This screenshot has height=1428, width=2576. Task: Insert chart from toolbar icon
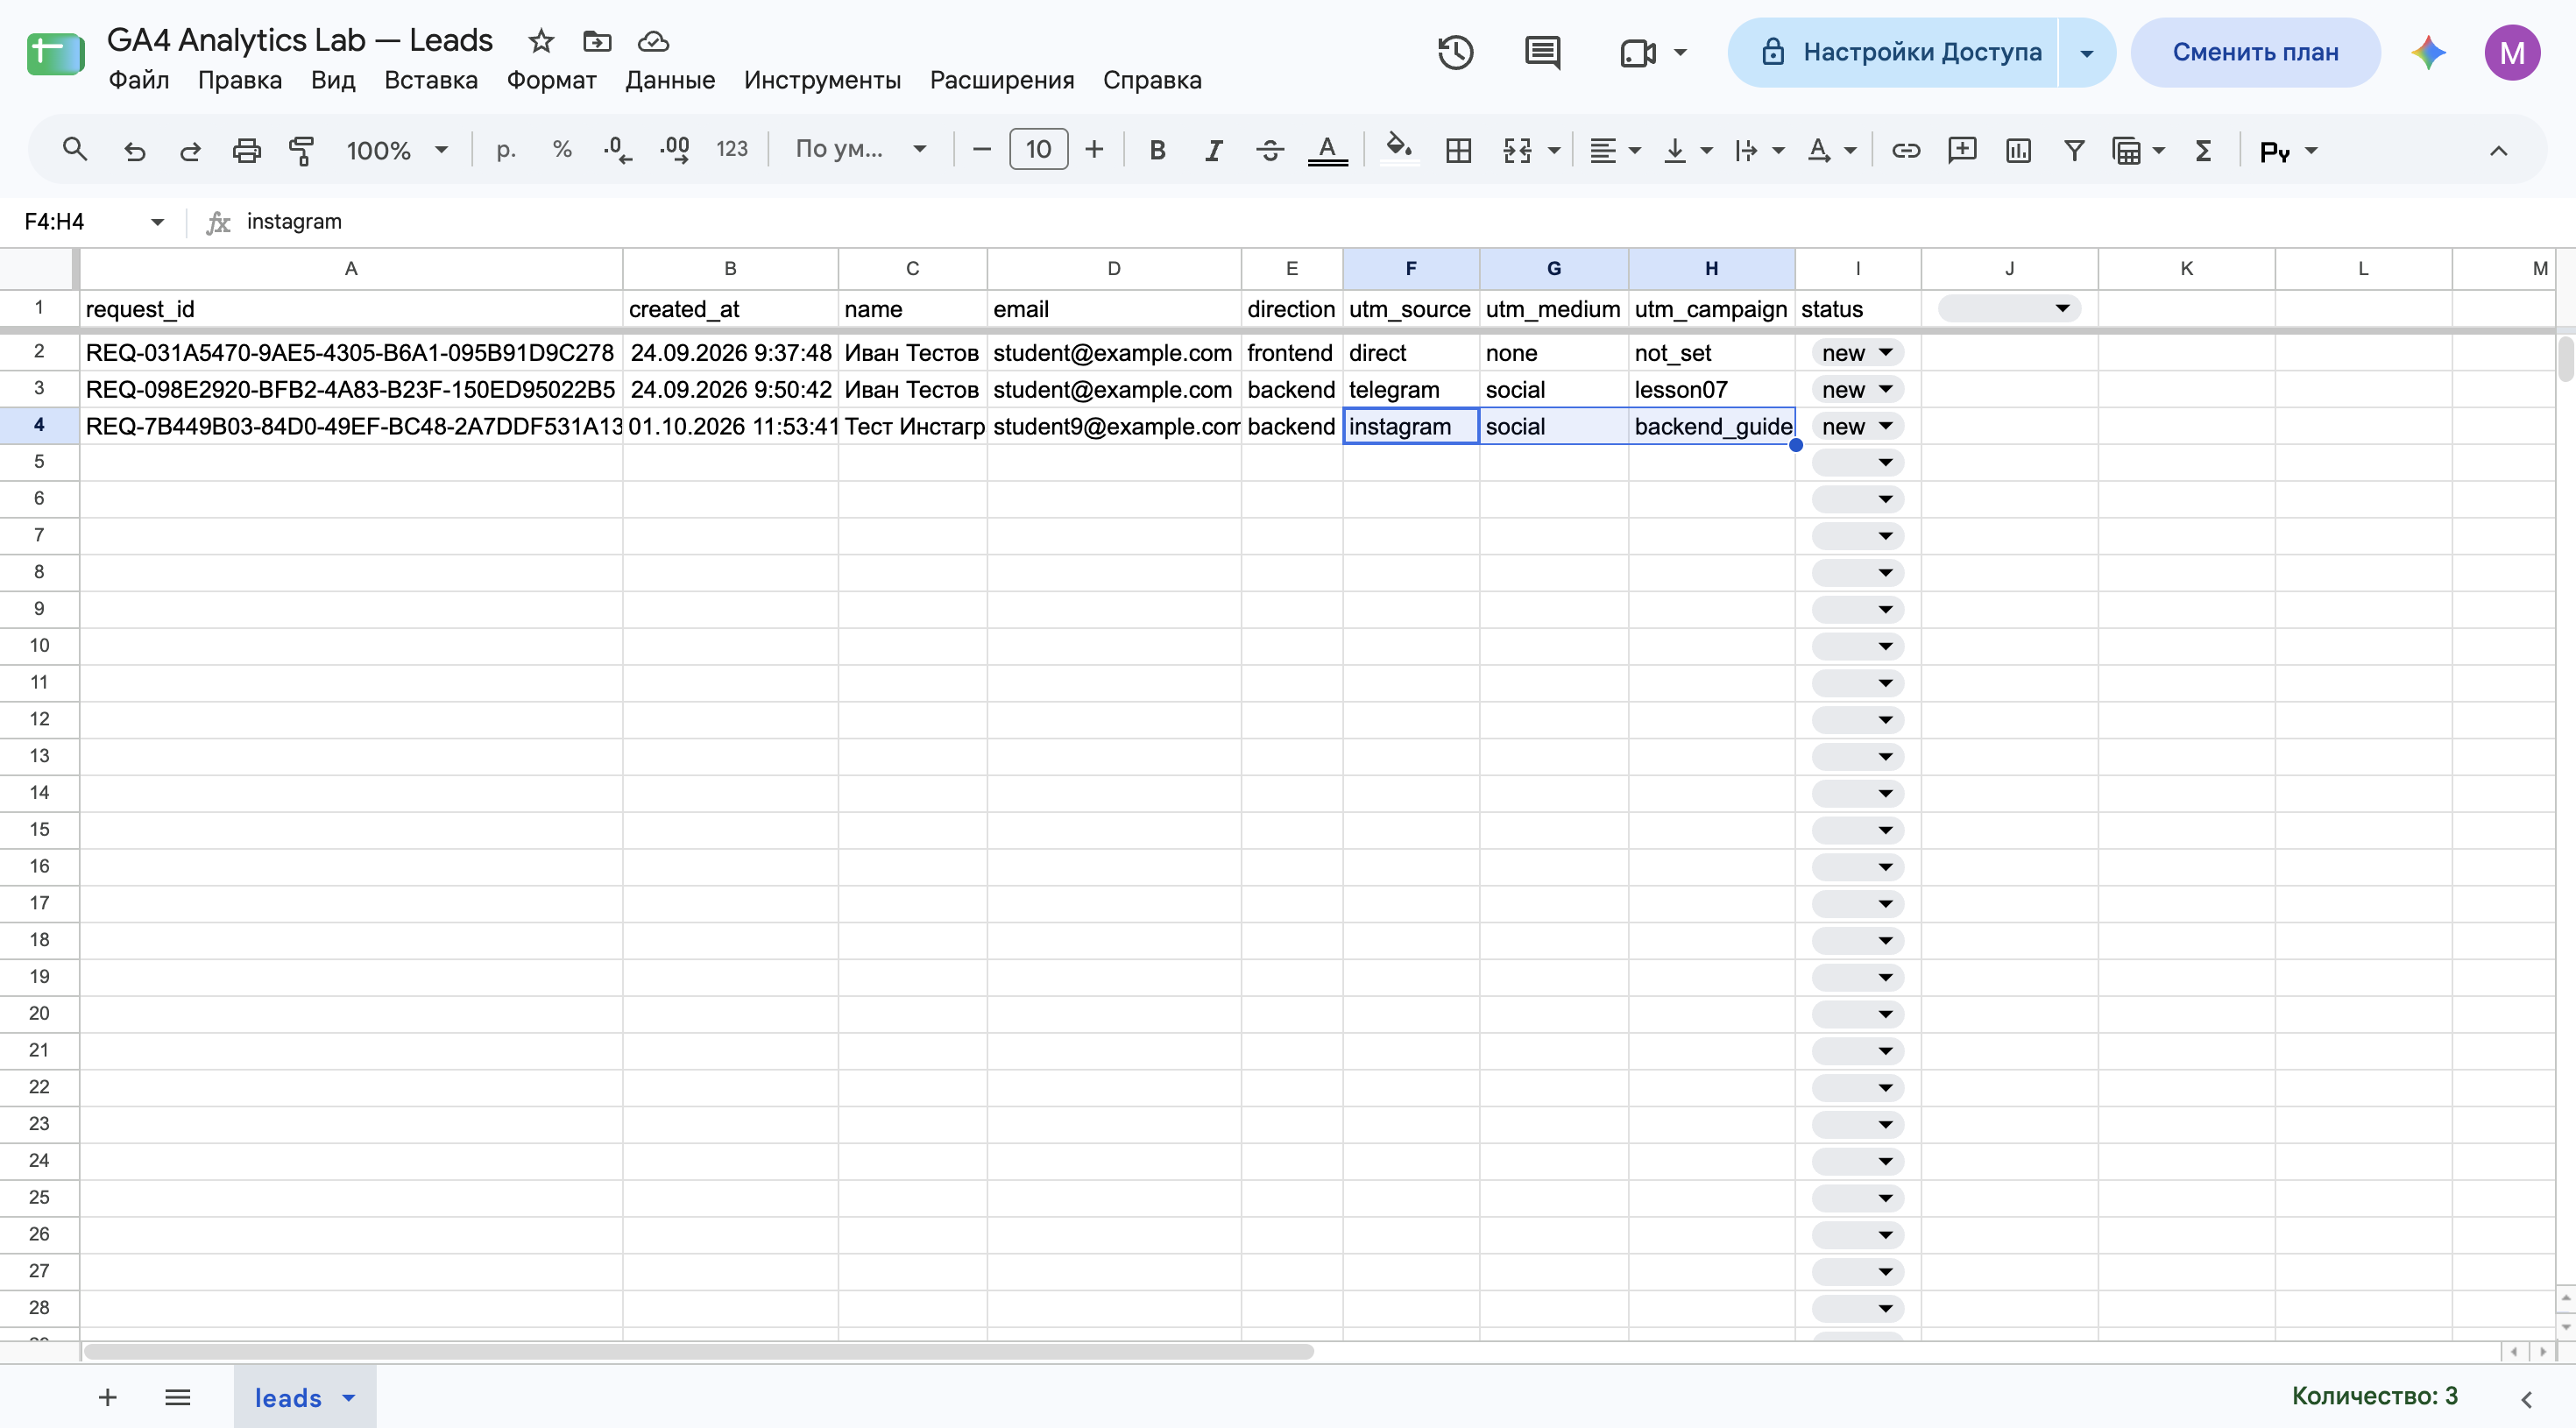point(2018,151)
